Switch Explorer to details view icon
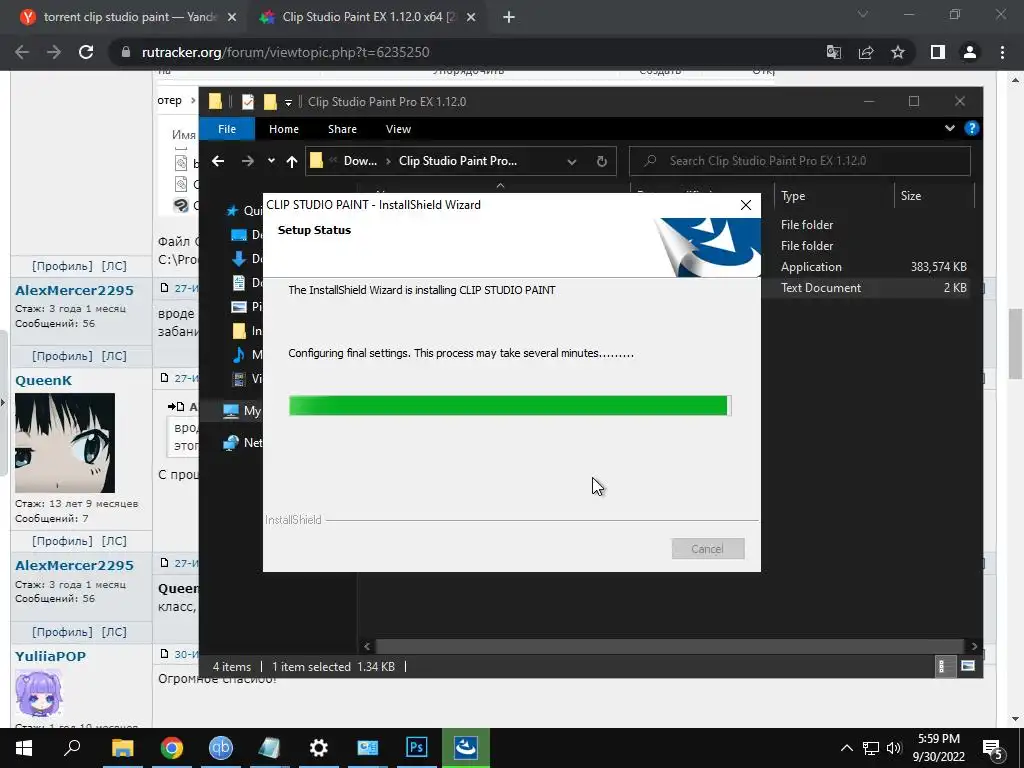1024x768 pixels. 945,667
